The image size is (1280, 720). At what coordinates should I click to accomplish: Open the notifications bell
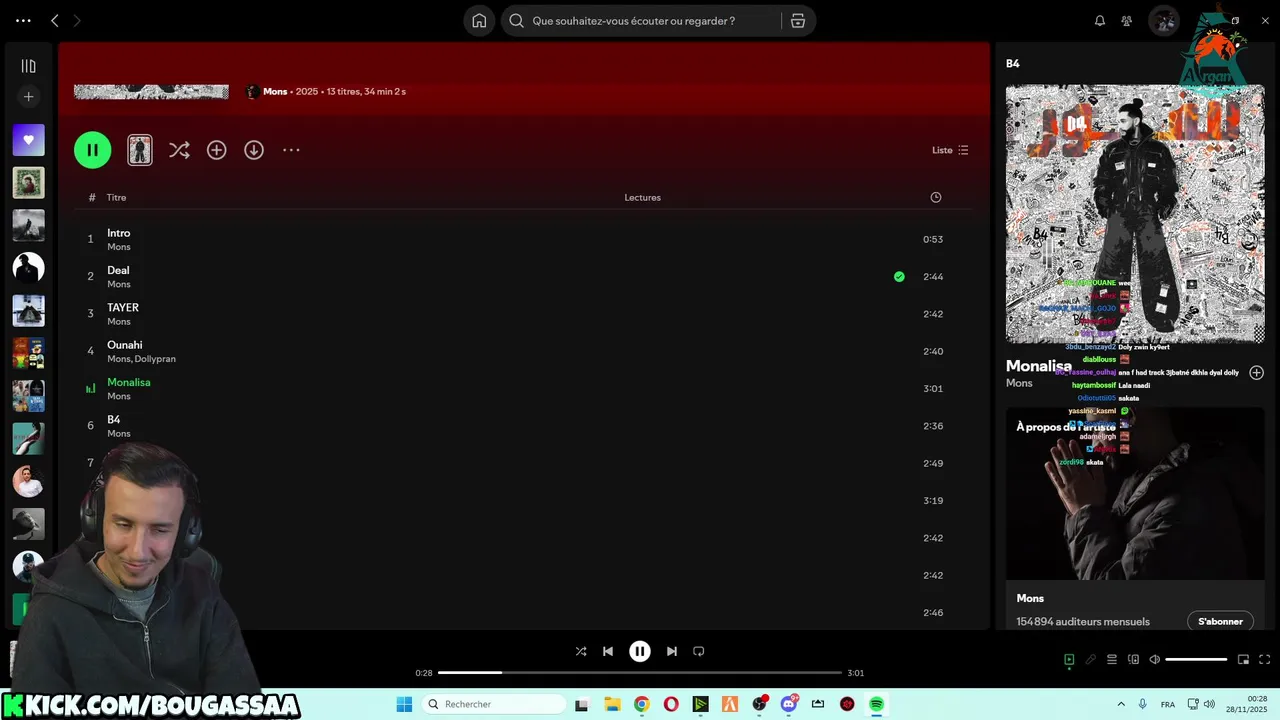(1100, 21)
